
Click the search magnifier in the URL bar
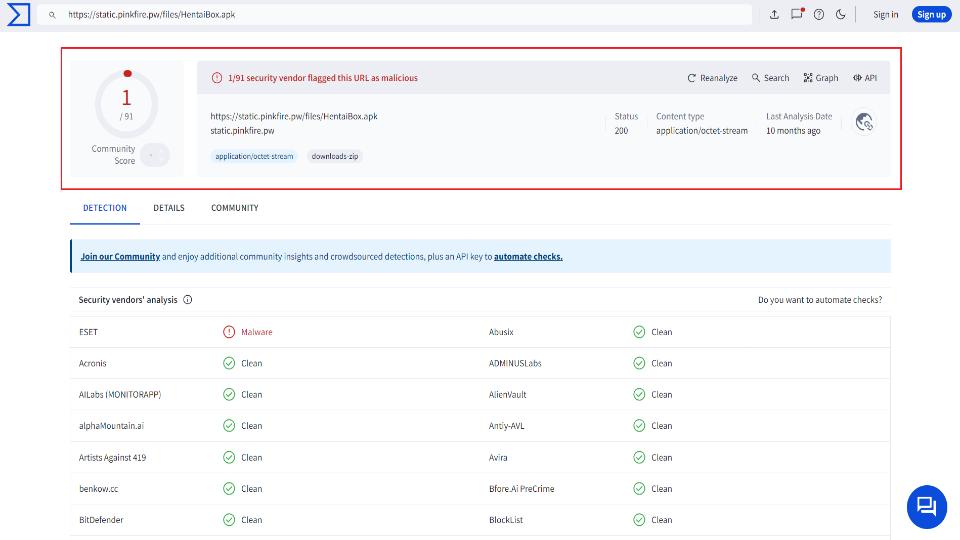coord(52,15)
